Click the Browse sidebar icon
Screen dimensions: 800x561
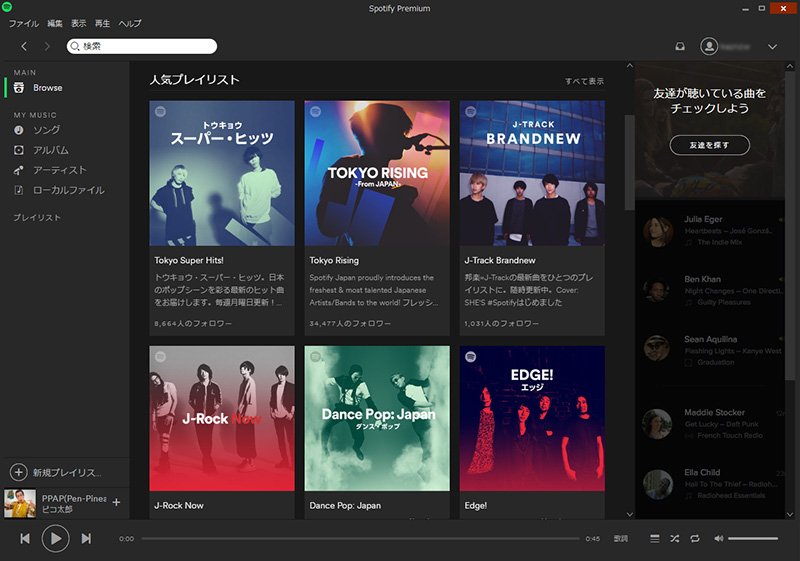point(19,88)
